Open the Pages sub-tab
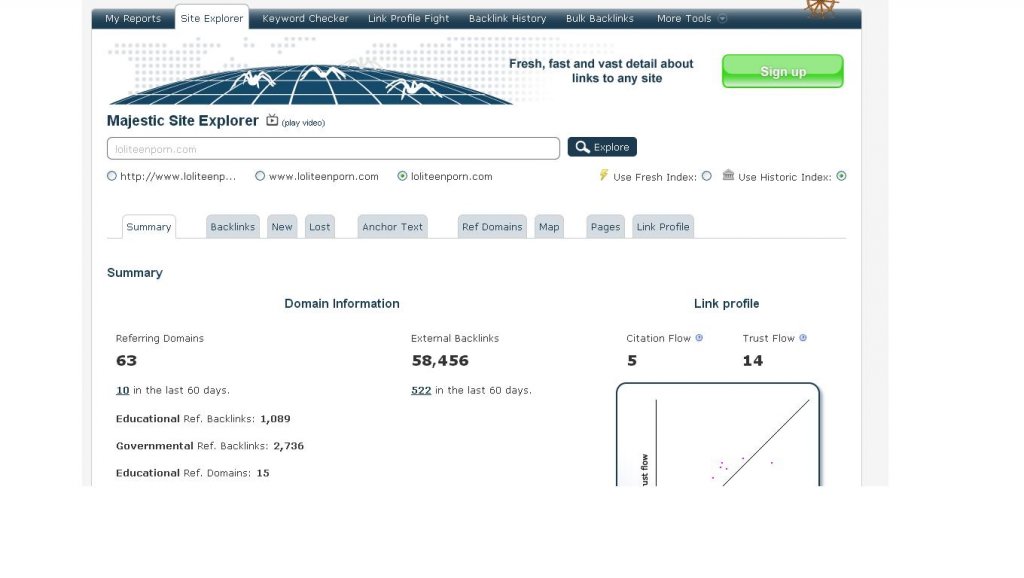The height and width of the screenshot is (578, 1024). coord(605,227)
